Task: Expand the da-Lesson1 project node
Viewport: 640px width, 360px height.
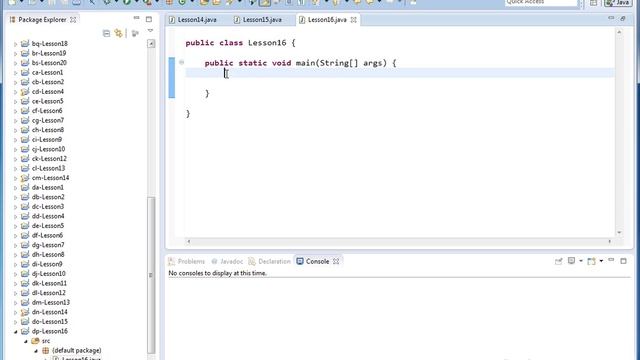Action: [x=16, y=188]
